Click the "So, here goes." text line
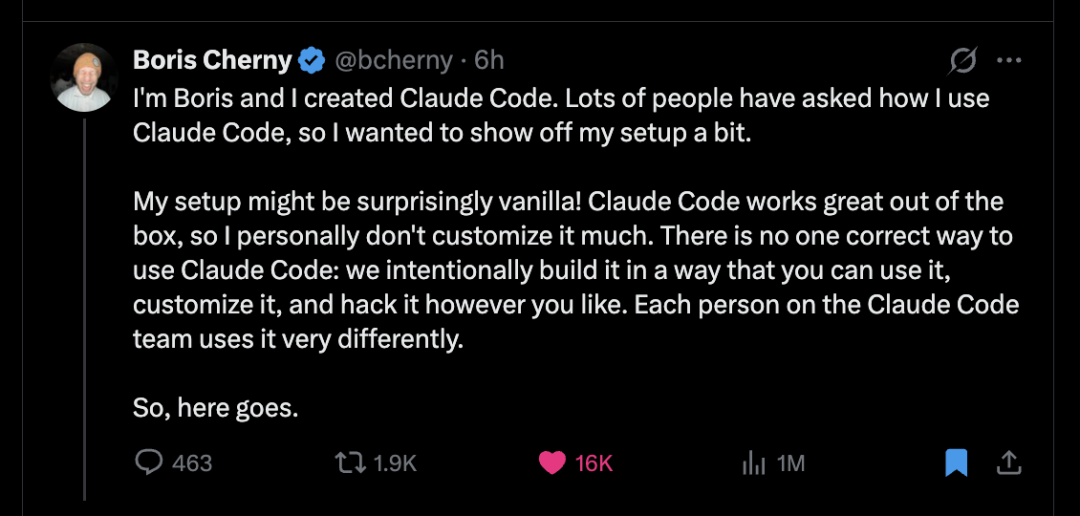1080x516 pixels. tap(216, 408)
